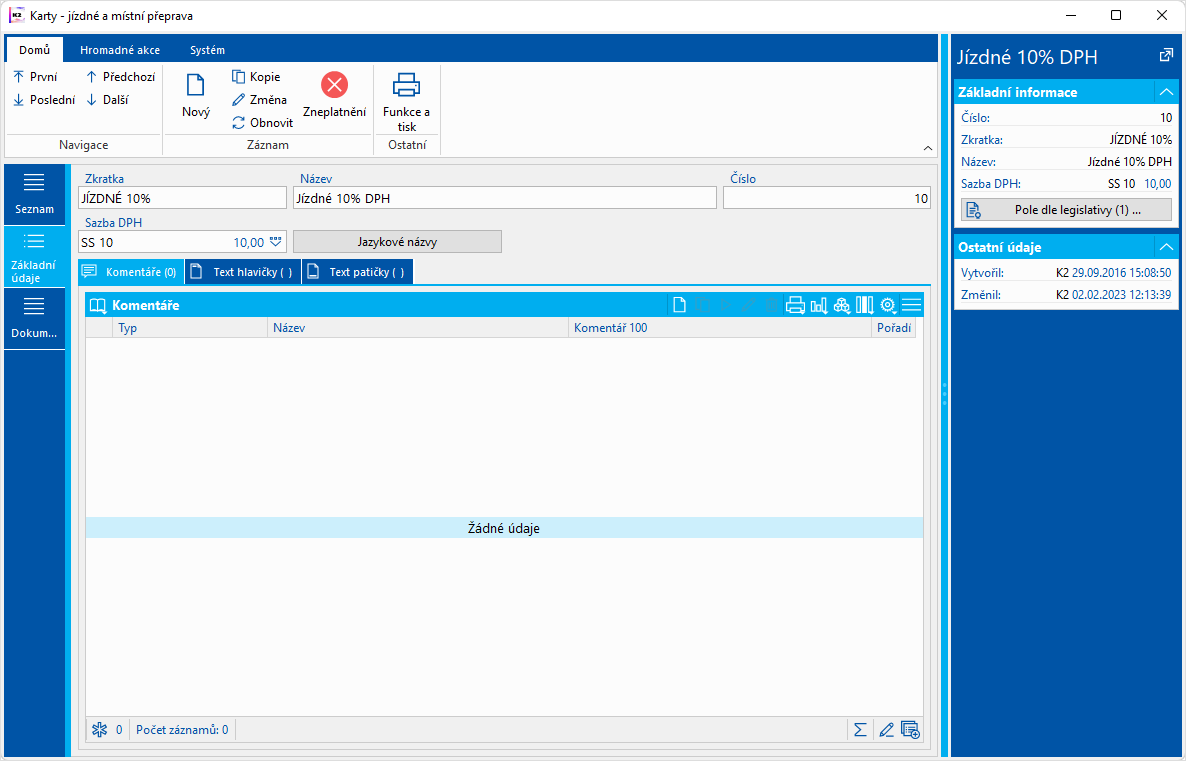
Task: Open the Seznam list view
Action: click(34, 194)
